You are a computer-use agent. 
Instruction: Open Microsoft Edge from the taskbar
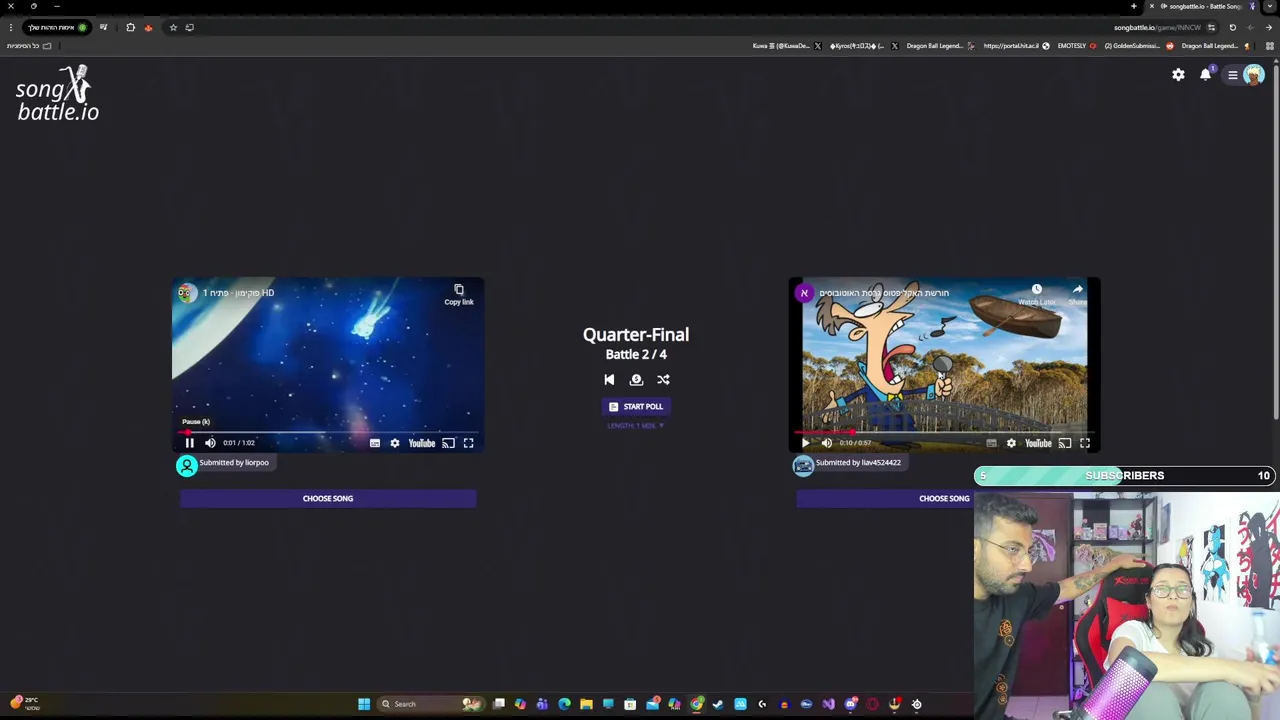point(564,704)
